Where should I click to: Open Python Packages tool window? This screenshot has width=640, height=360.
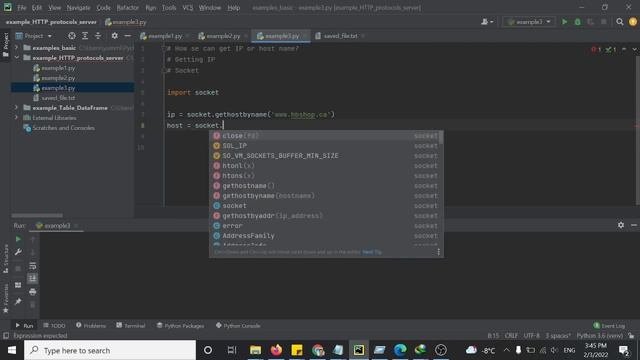[180, 326]
